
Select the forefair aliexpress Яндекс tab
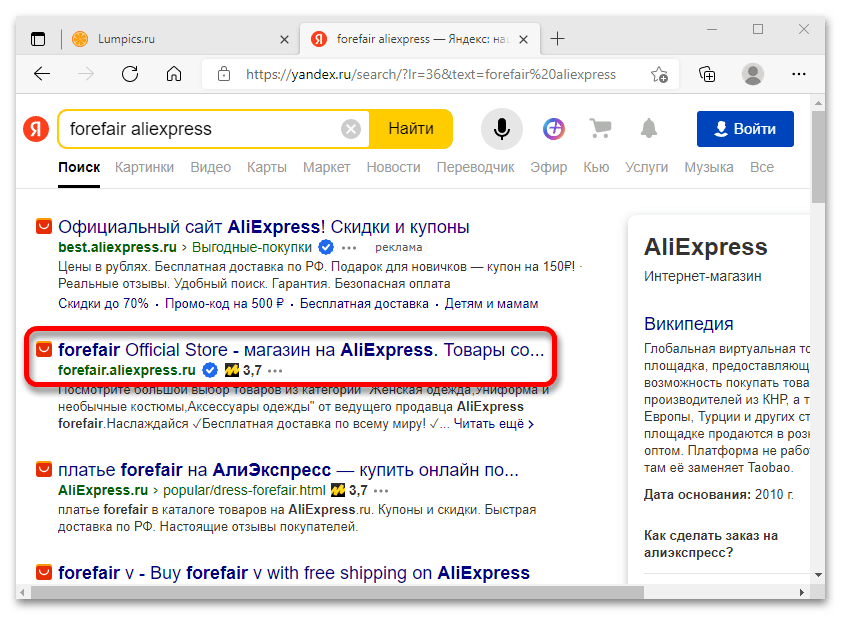click(x=420, y=39)
